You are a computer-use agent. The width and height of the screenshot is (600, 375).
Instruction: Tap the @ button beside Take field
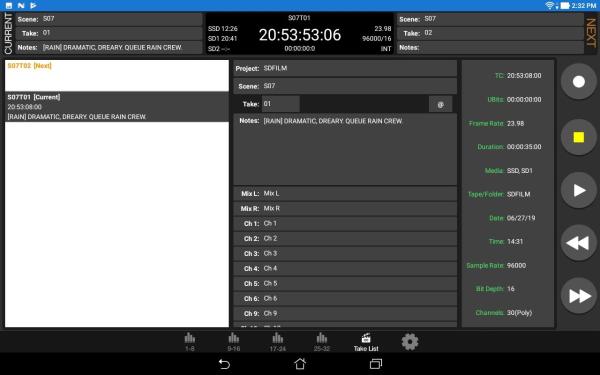[440, 104]
